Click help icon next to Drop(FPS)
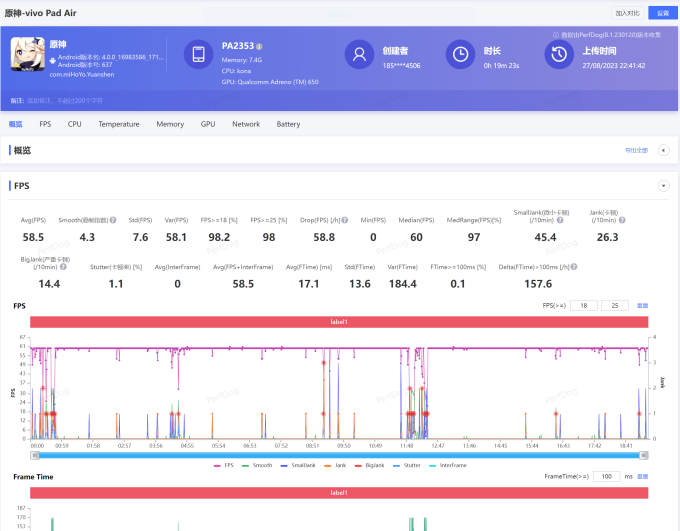The image size is (680, 531). 345,220
